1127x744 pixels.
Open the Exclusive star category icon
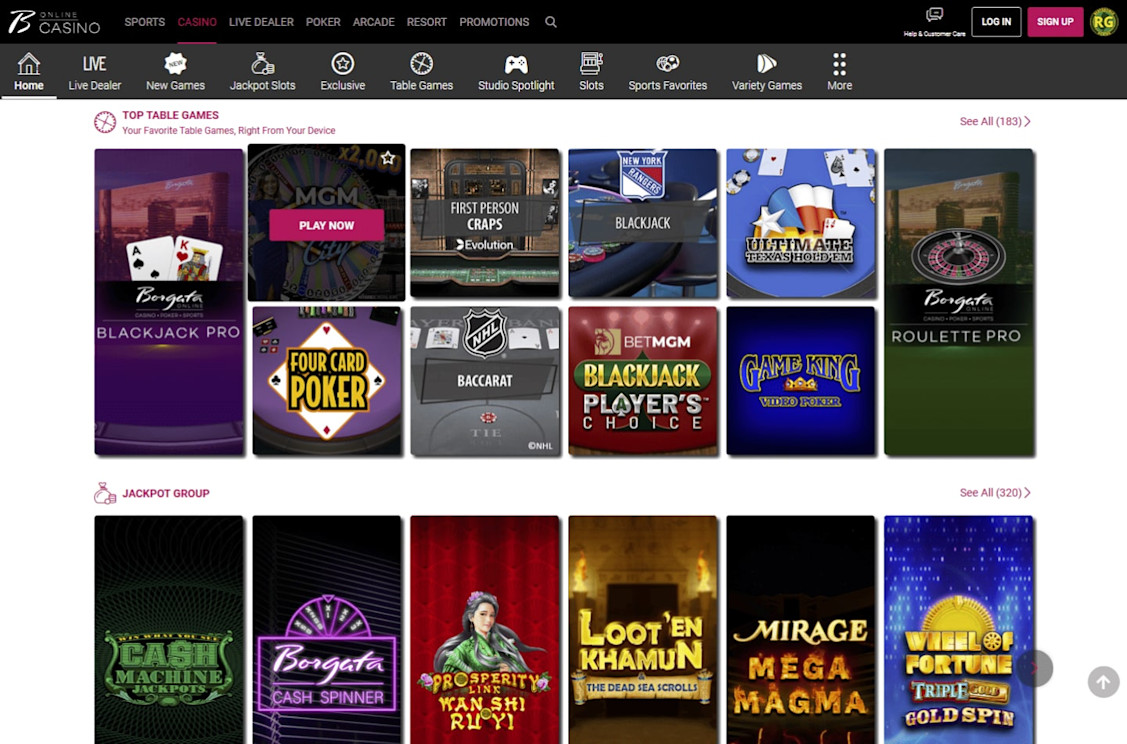[x=343, y=64]
